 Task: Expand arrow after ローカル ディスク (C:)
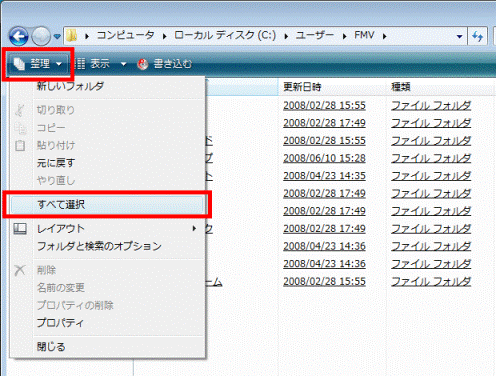click(x=286, y=36)
